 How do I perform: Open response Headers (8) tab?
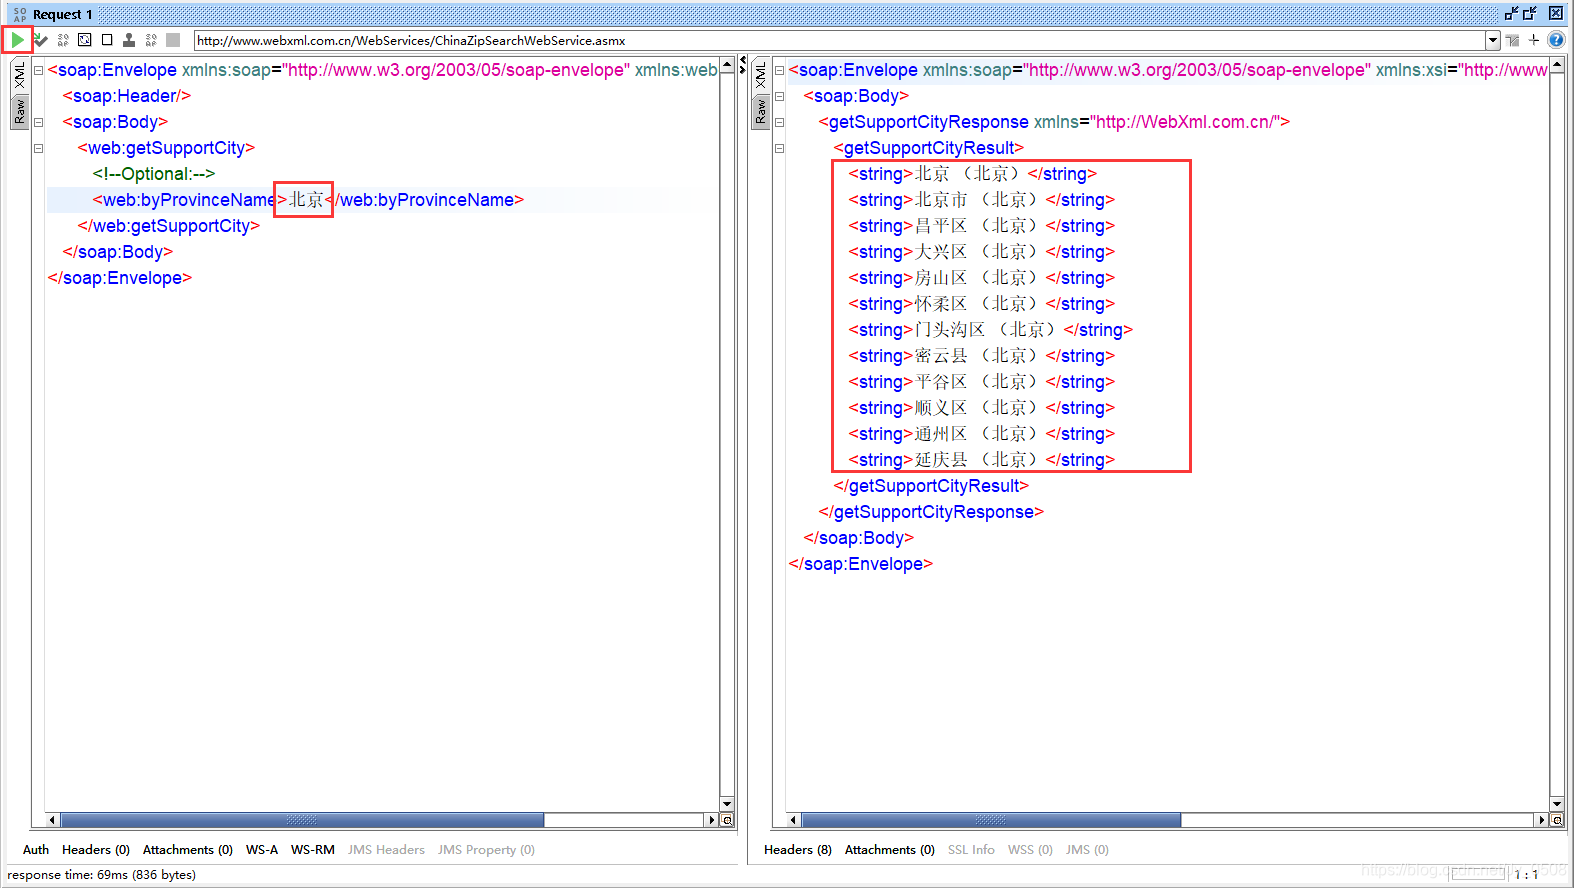pos(797,850)
